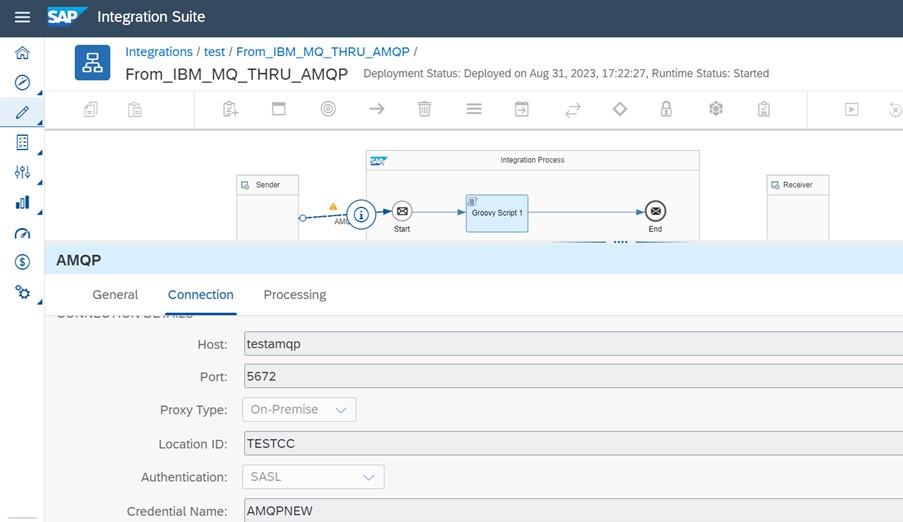
Task: Click the Simulation play toolbar icon
Action: tap(852, 109)
